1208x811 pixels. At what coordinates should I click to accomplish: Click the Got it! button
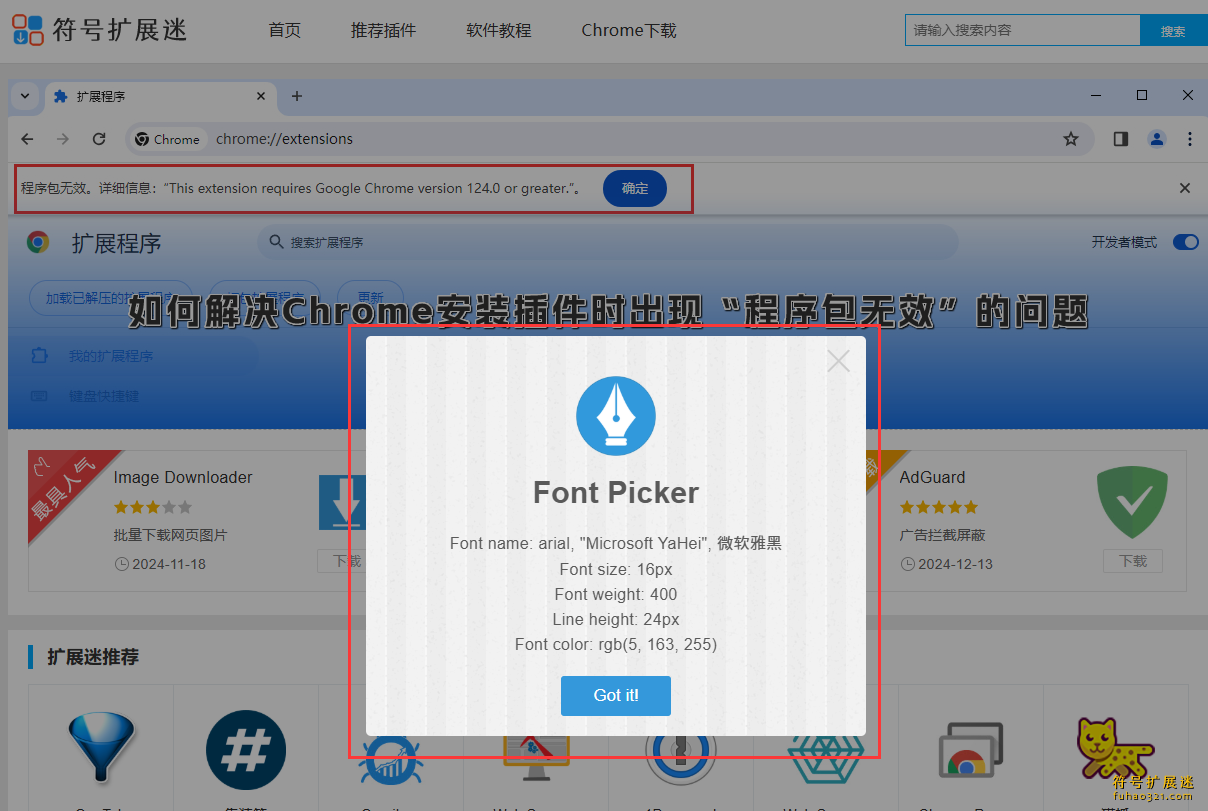[616, 695]
